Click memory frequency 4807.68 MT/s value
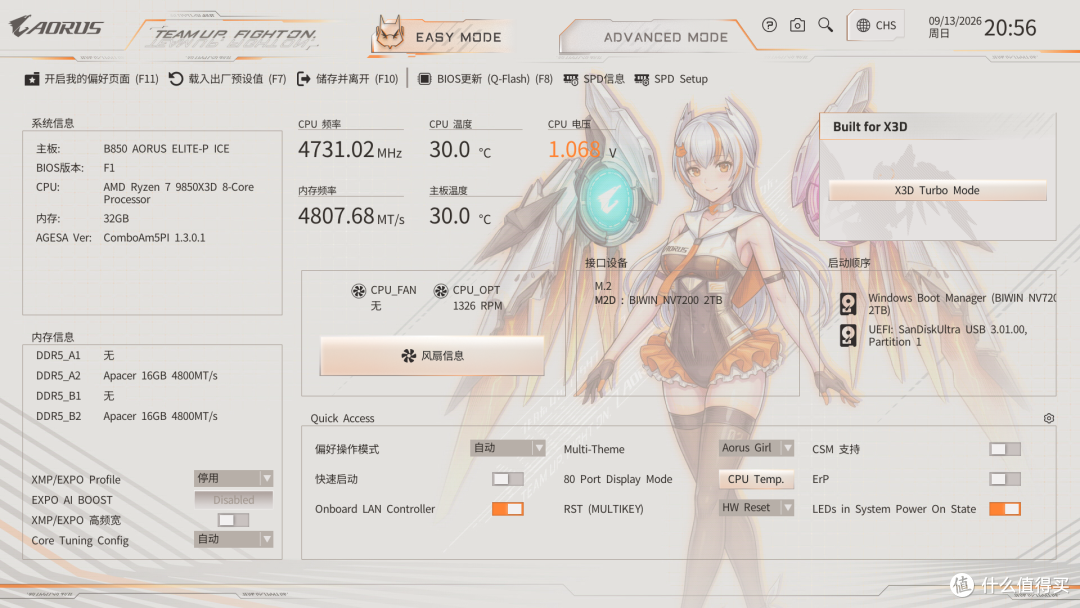 pyautogui.click(x=351, y=216)
